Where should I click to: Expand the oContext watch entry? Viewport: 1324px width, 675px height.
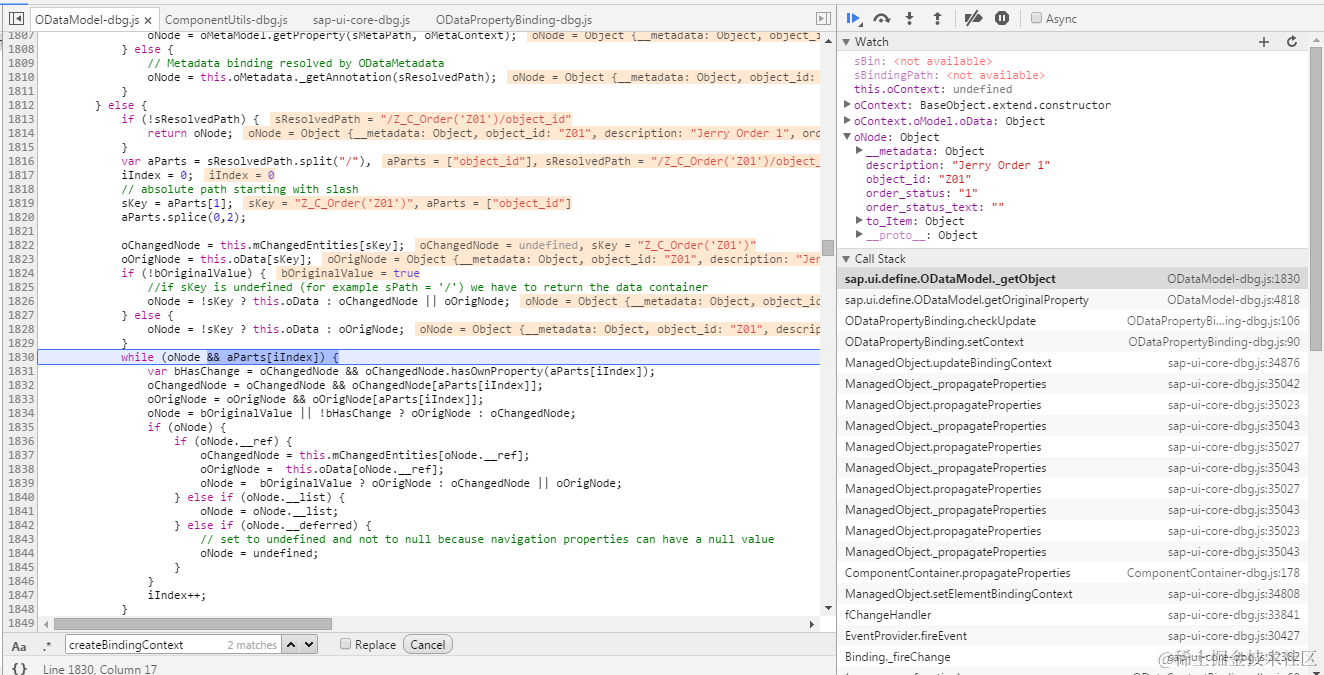click(x=848, y=105)
